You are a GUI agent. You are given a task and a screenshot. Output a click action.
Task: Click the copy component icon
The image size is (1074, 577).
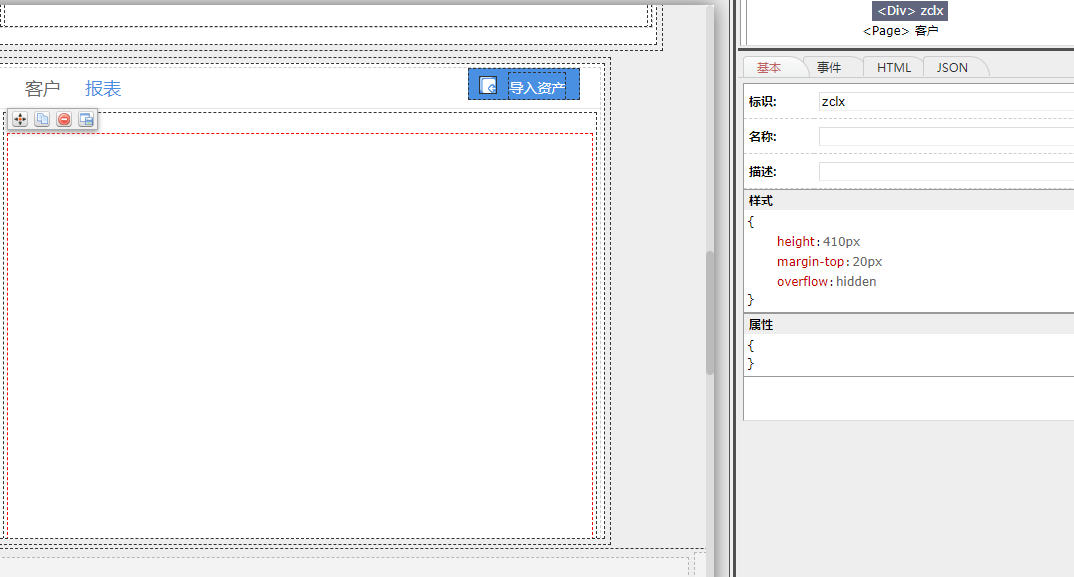42,119
